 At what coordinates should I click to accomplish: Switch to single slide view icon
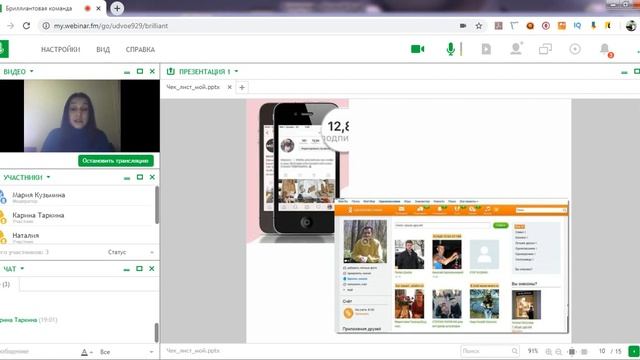pos(572,351)
